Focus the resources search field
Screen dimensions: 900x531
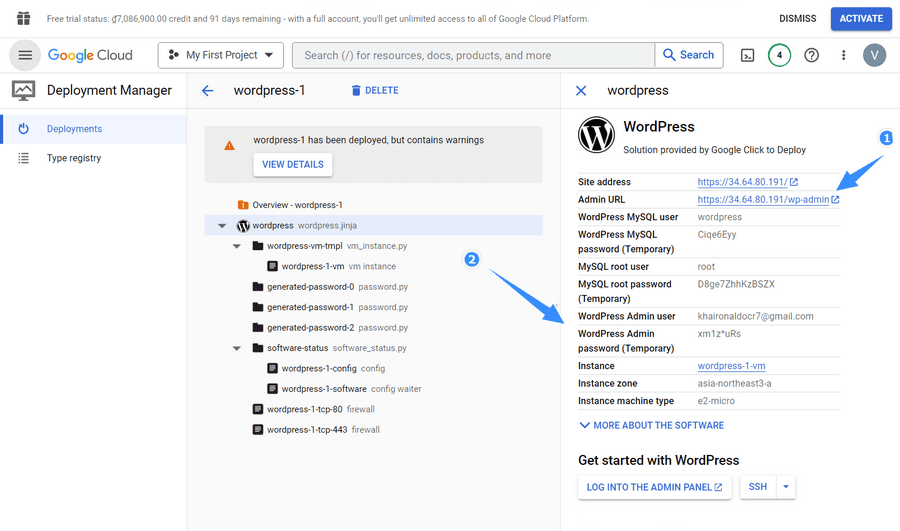click(x=474, y=55)
